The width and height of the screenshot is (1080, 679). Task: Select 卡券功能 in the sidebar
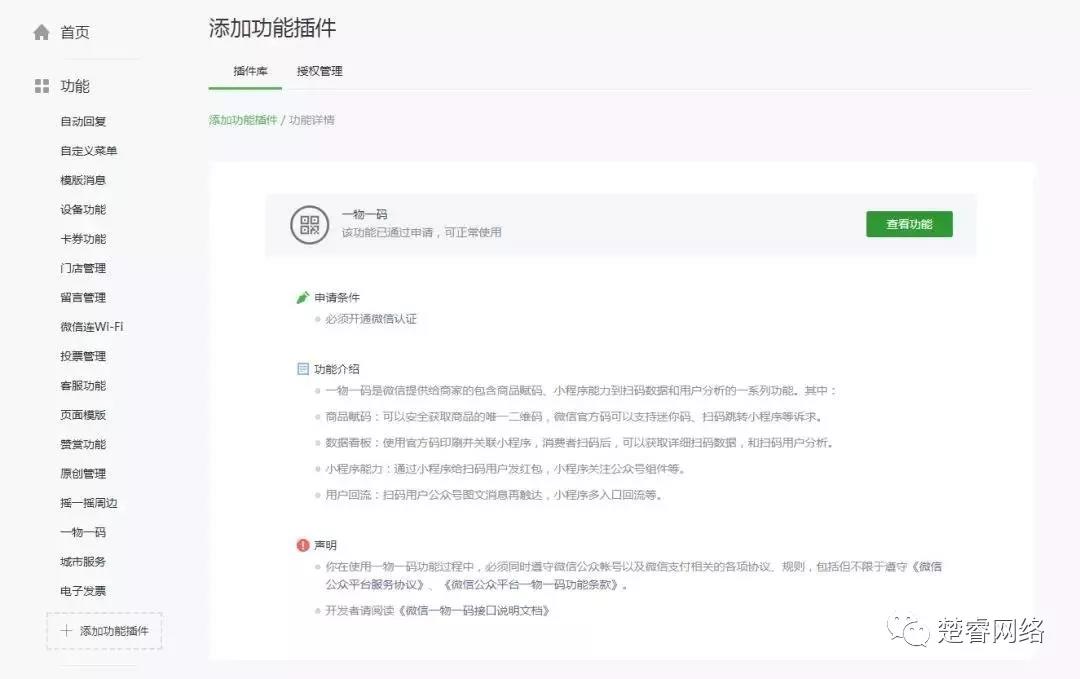[x=83, y=239]
